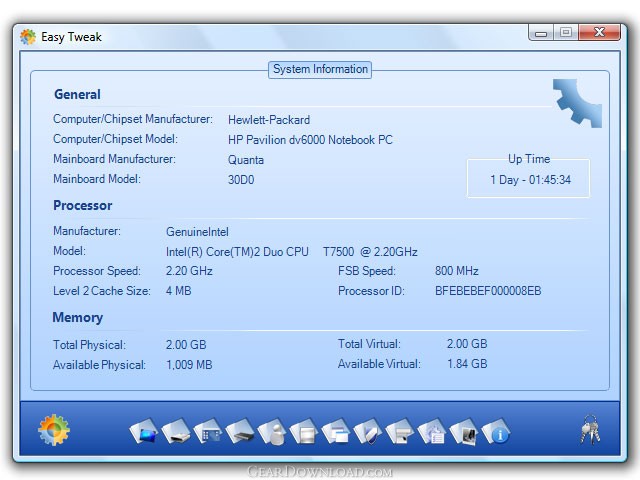Screen dimensions: 640x480
Task: Open the overlapping windows category icon
Action: point(336,431)
